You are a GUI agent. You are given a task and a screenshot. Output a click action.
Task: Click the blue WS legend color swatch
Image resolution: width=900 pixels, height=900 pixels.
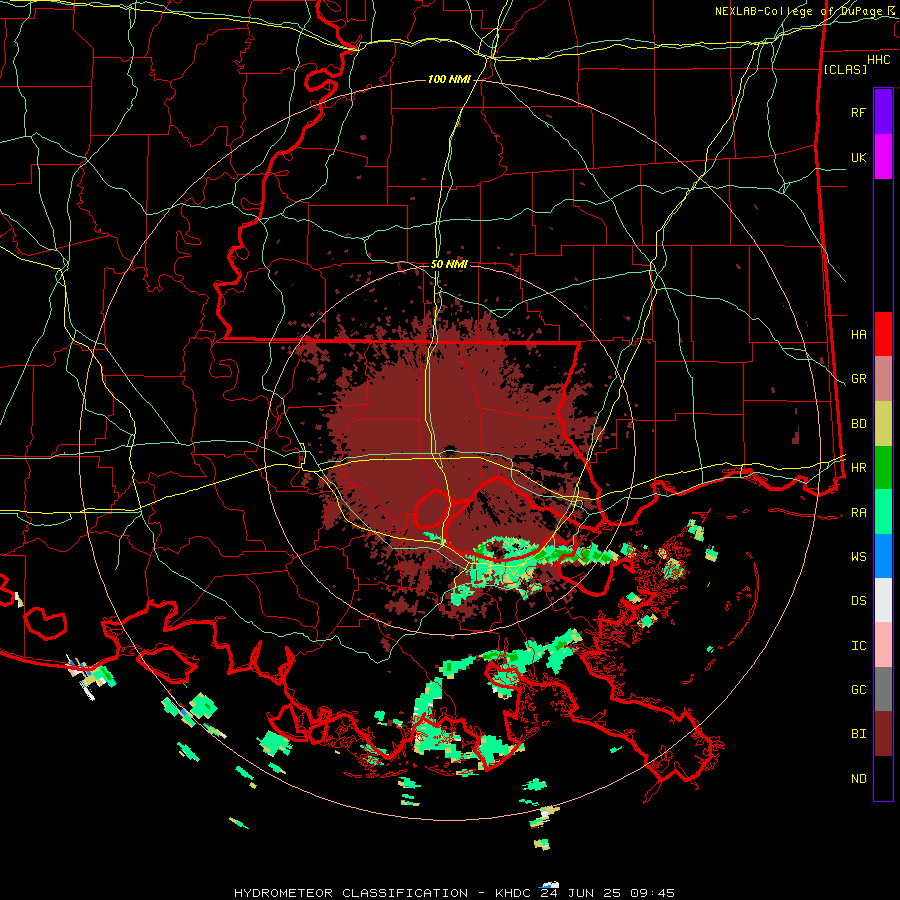(x=883, y=556)
